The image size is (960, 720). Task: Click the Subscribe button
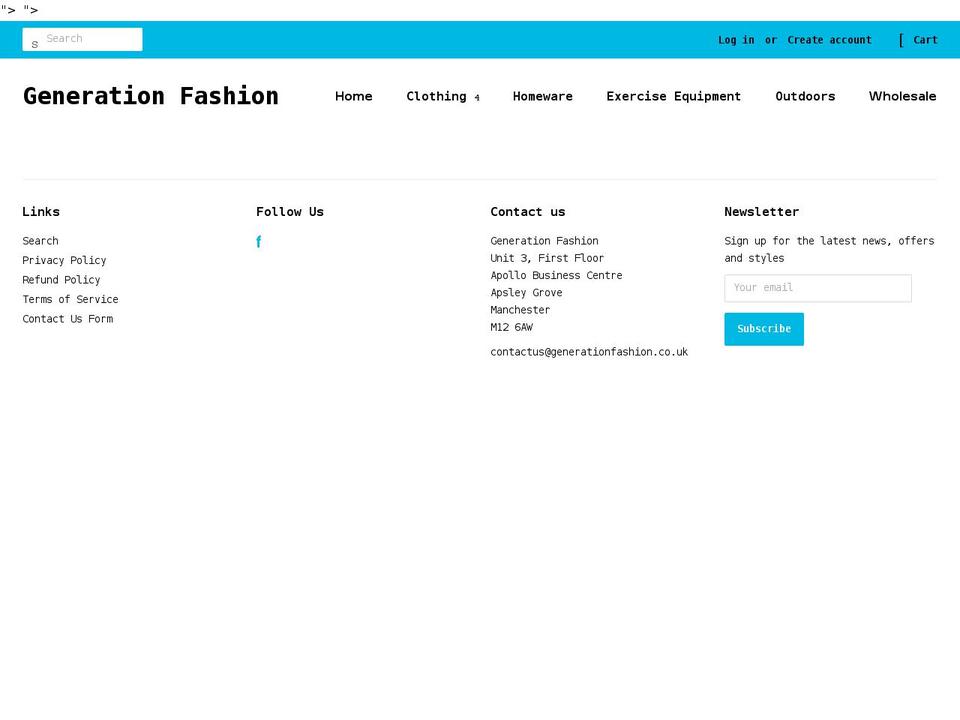763,328
